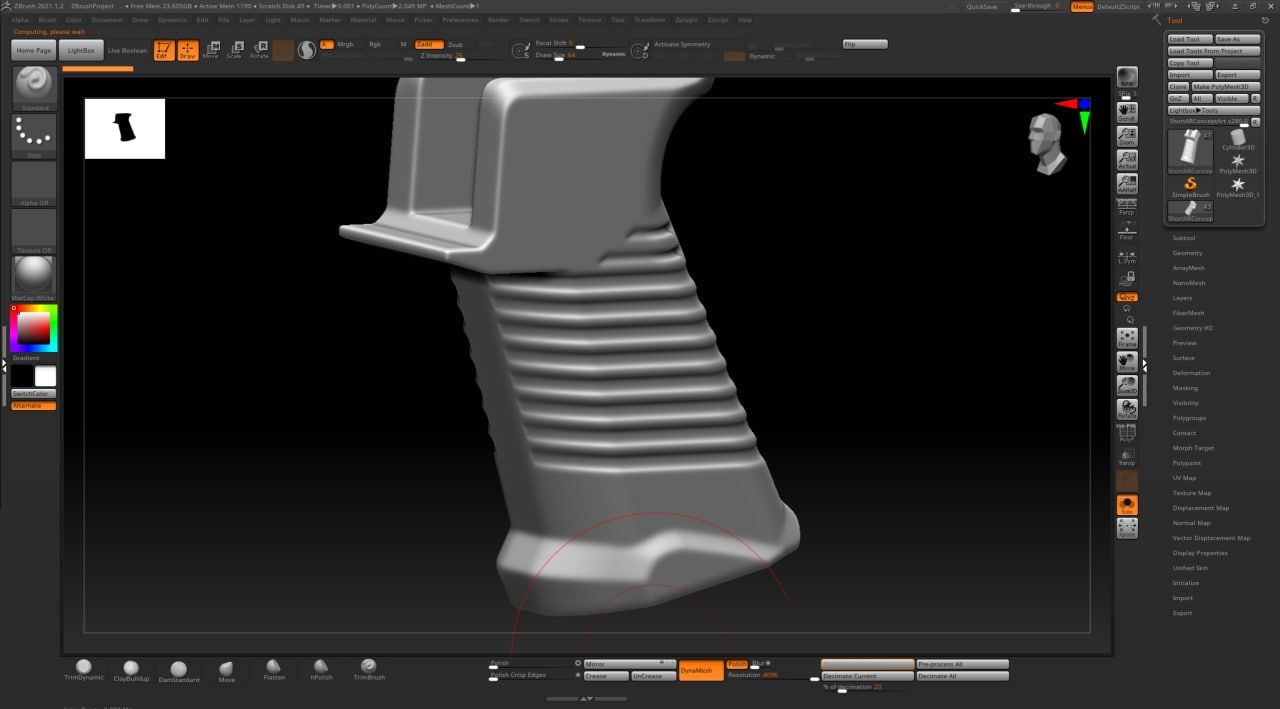Image resolution: width=1280 pixels, height=709 pixels.
Task: Expand the FiberMesh section
Action: pos(1189,313)
